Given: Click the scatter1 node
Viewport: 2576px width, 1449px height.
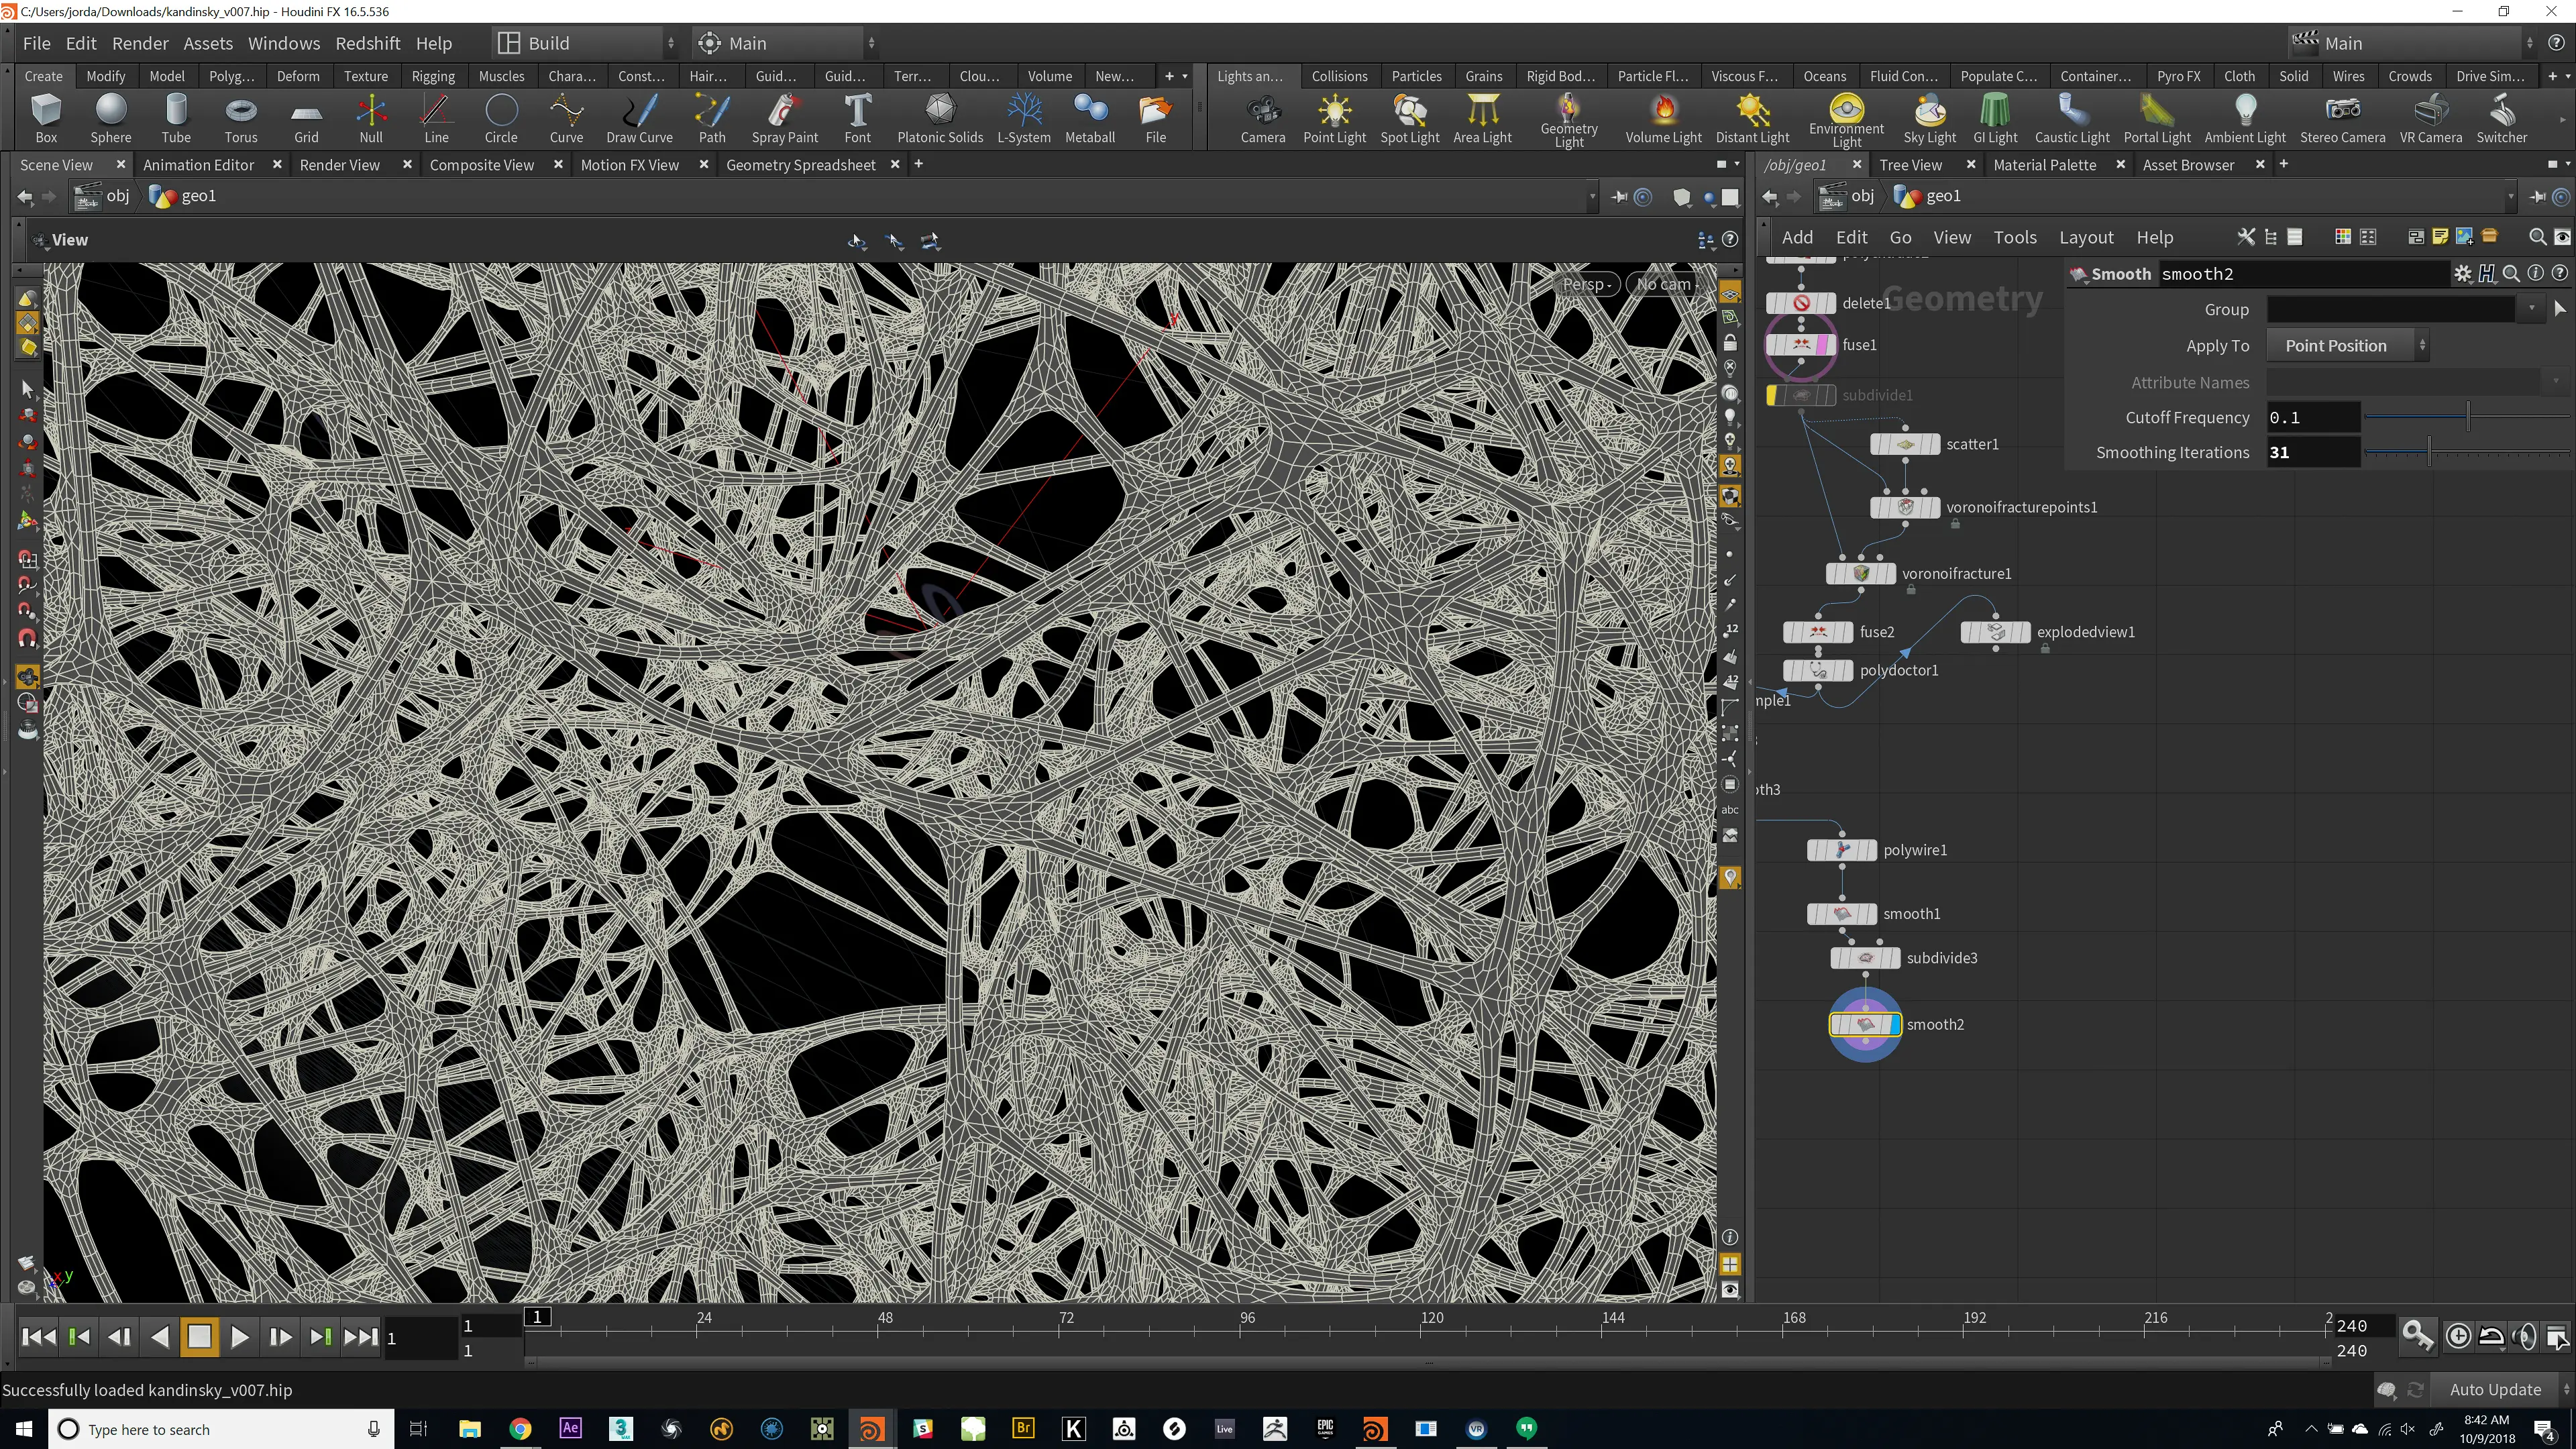Looking at the screenshot, I should [1905, 444].
